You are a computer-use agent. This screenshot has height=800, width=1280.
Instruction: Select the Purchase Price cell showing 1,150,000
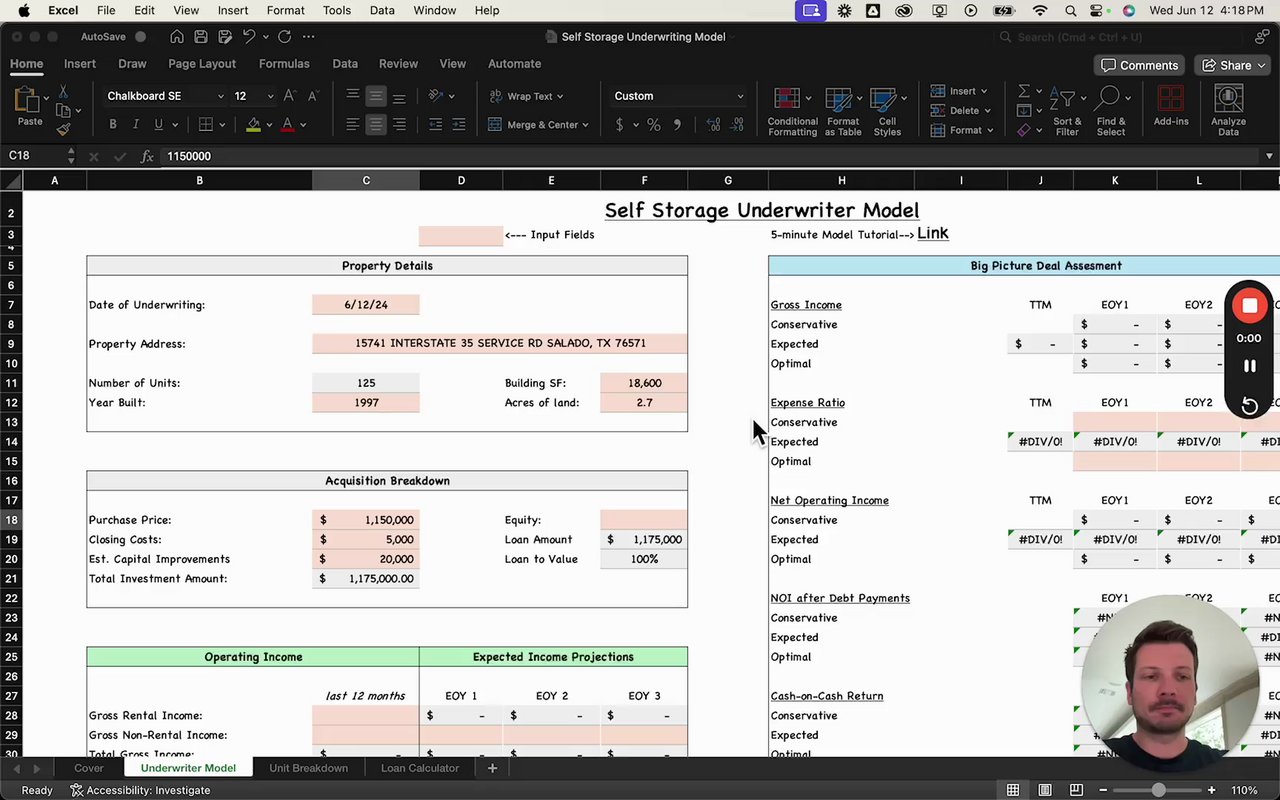tap(366, 520)
